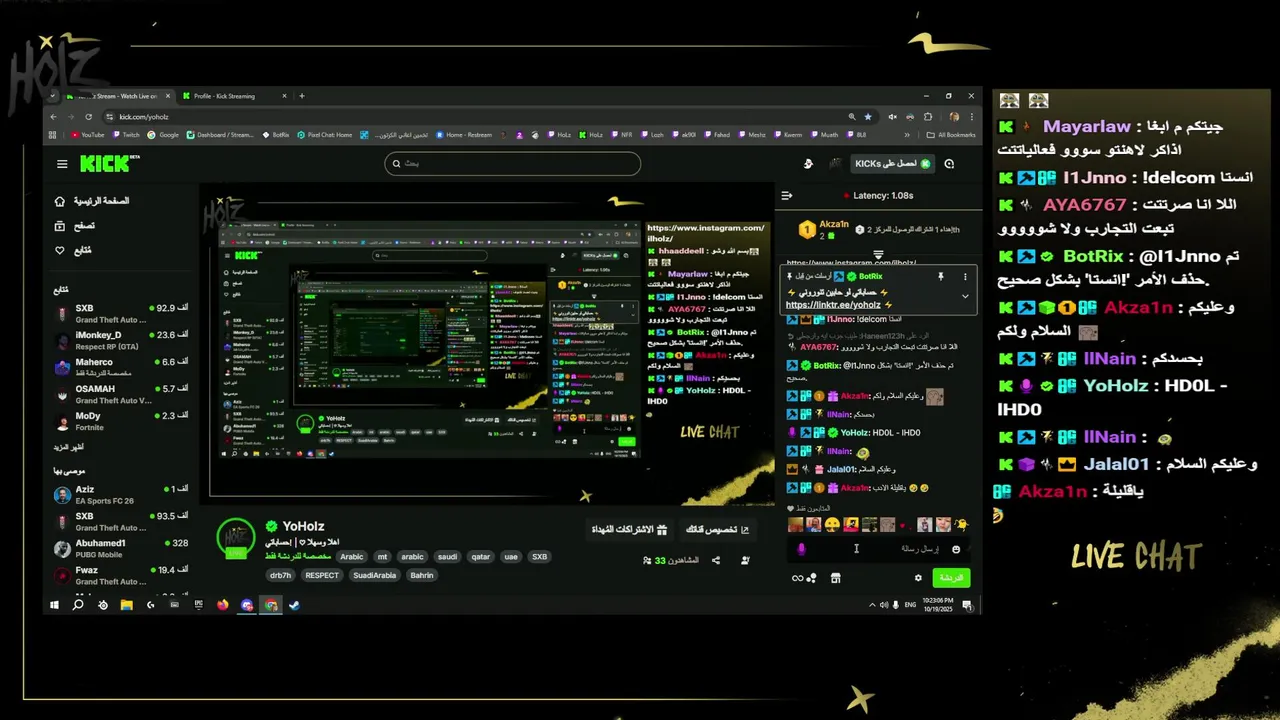Open SXB channel under following list
The image size is (1280, 720).
(121, 314)
